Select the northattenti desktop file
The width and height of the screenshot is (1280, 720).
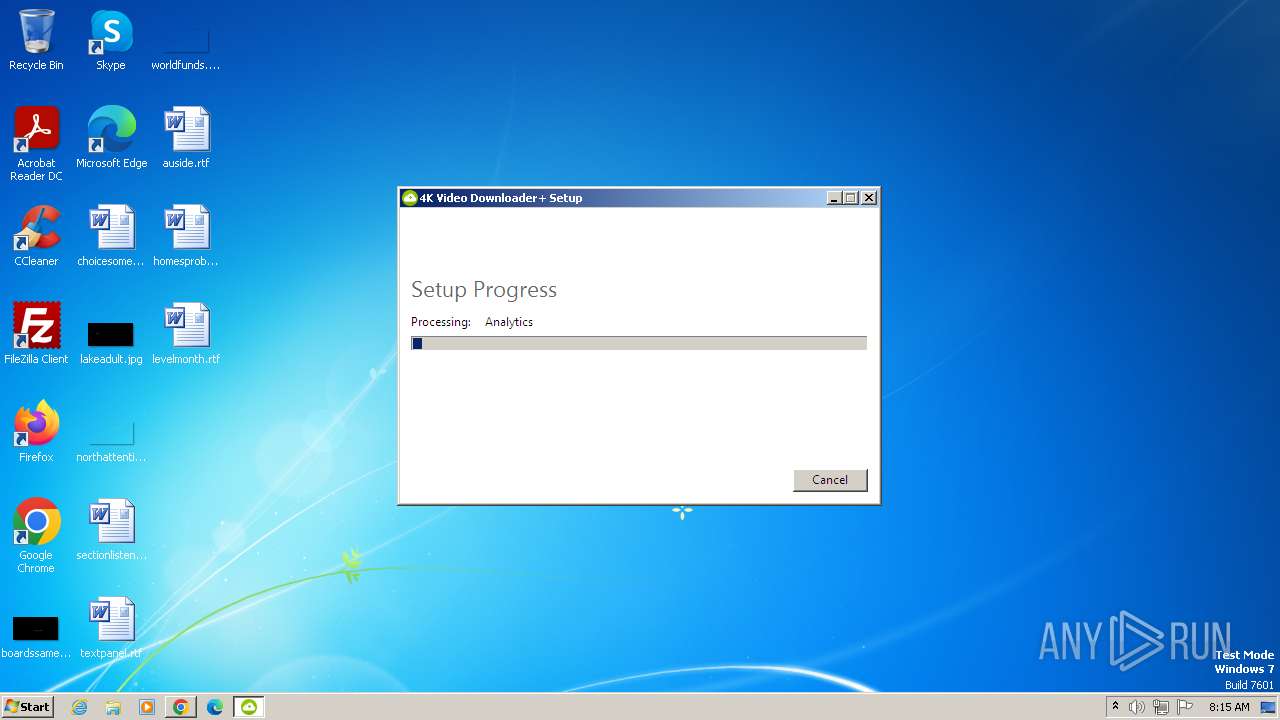[111, 440]
